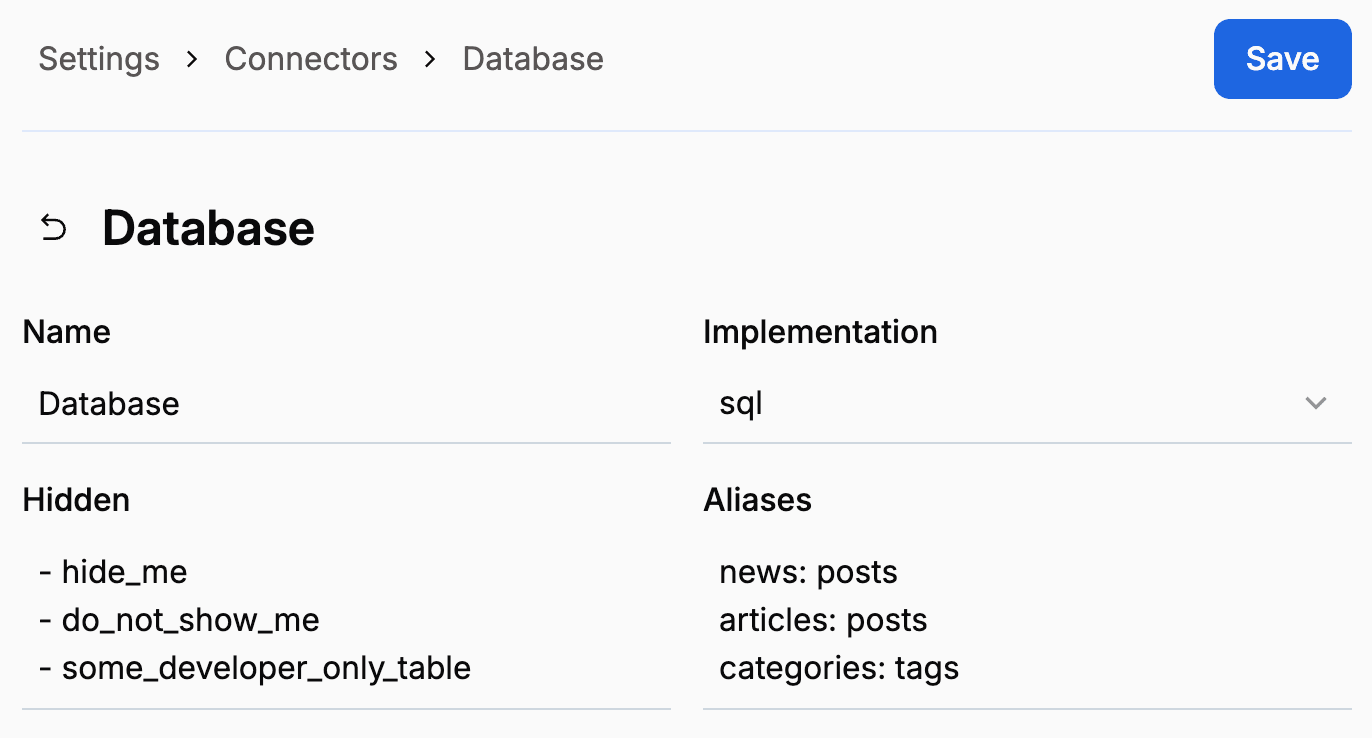Viewport: 1372px width, 738px height.
Task: Save the Database connector settings
Action: tap(1282, 58)
